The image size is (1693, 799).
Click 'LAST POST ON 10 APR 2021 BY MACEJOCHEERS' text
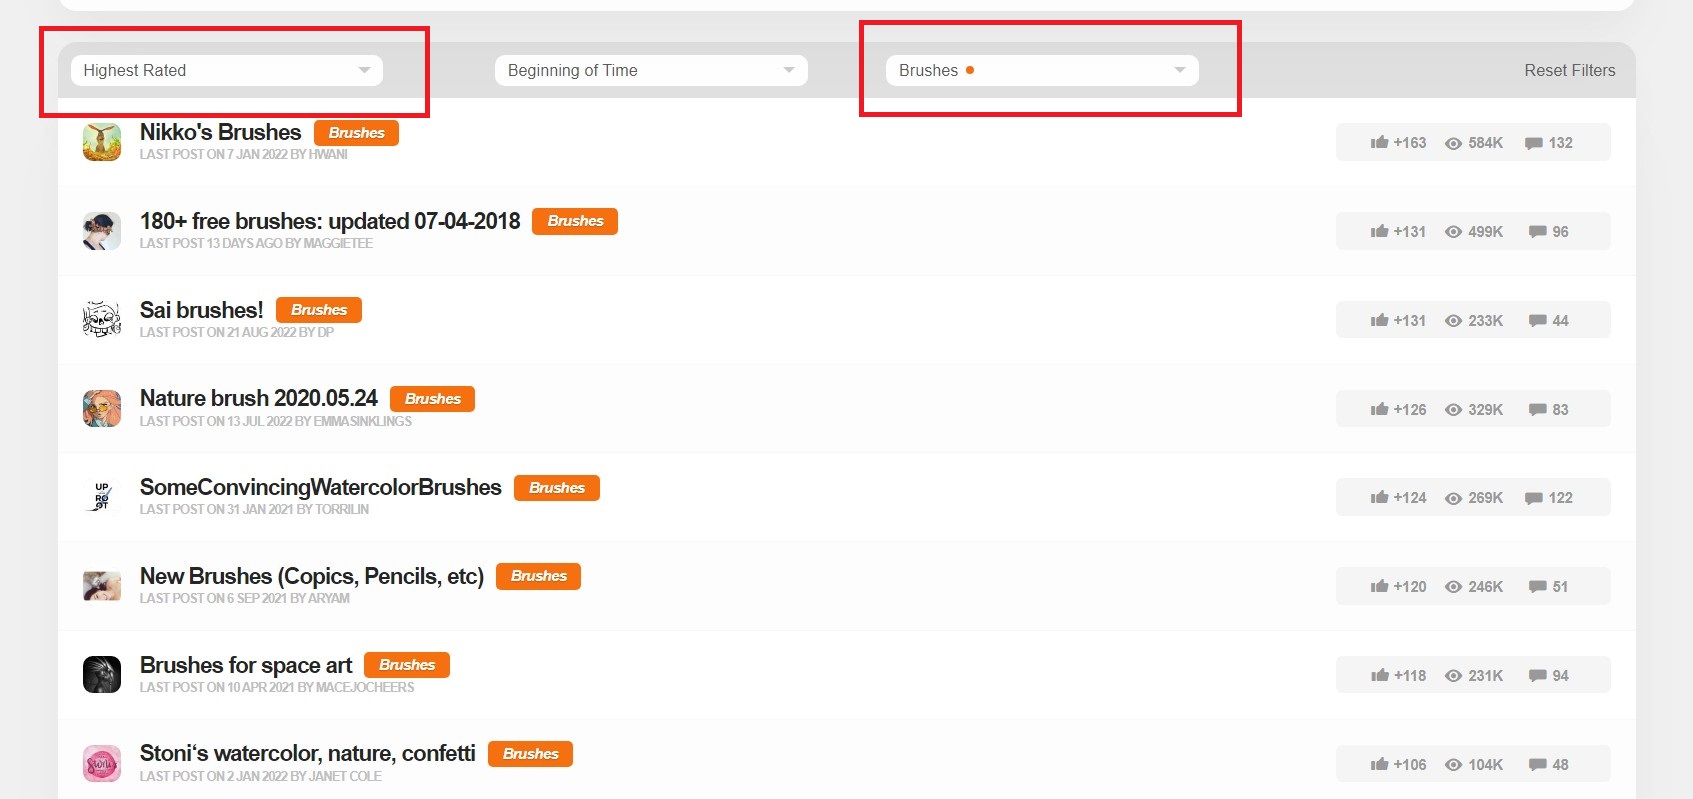pos(277,688)
